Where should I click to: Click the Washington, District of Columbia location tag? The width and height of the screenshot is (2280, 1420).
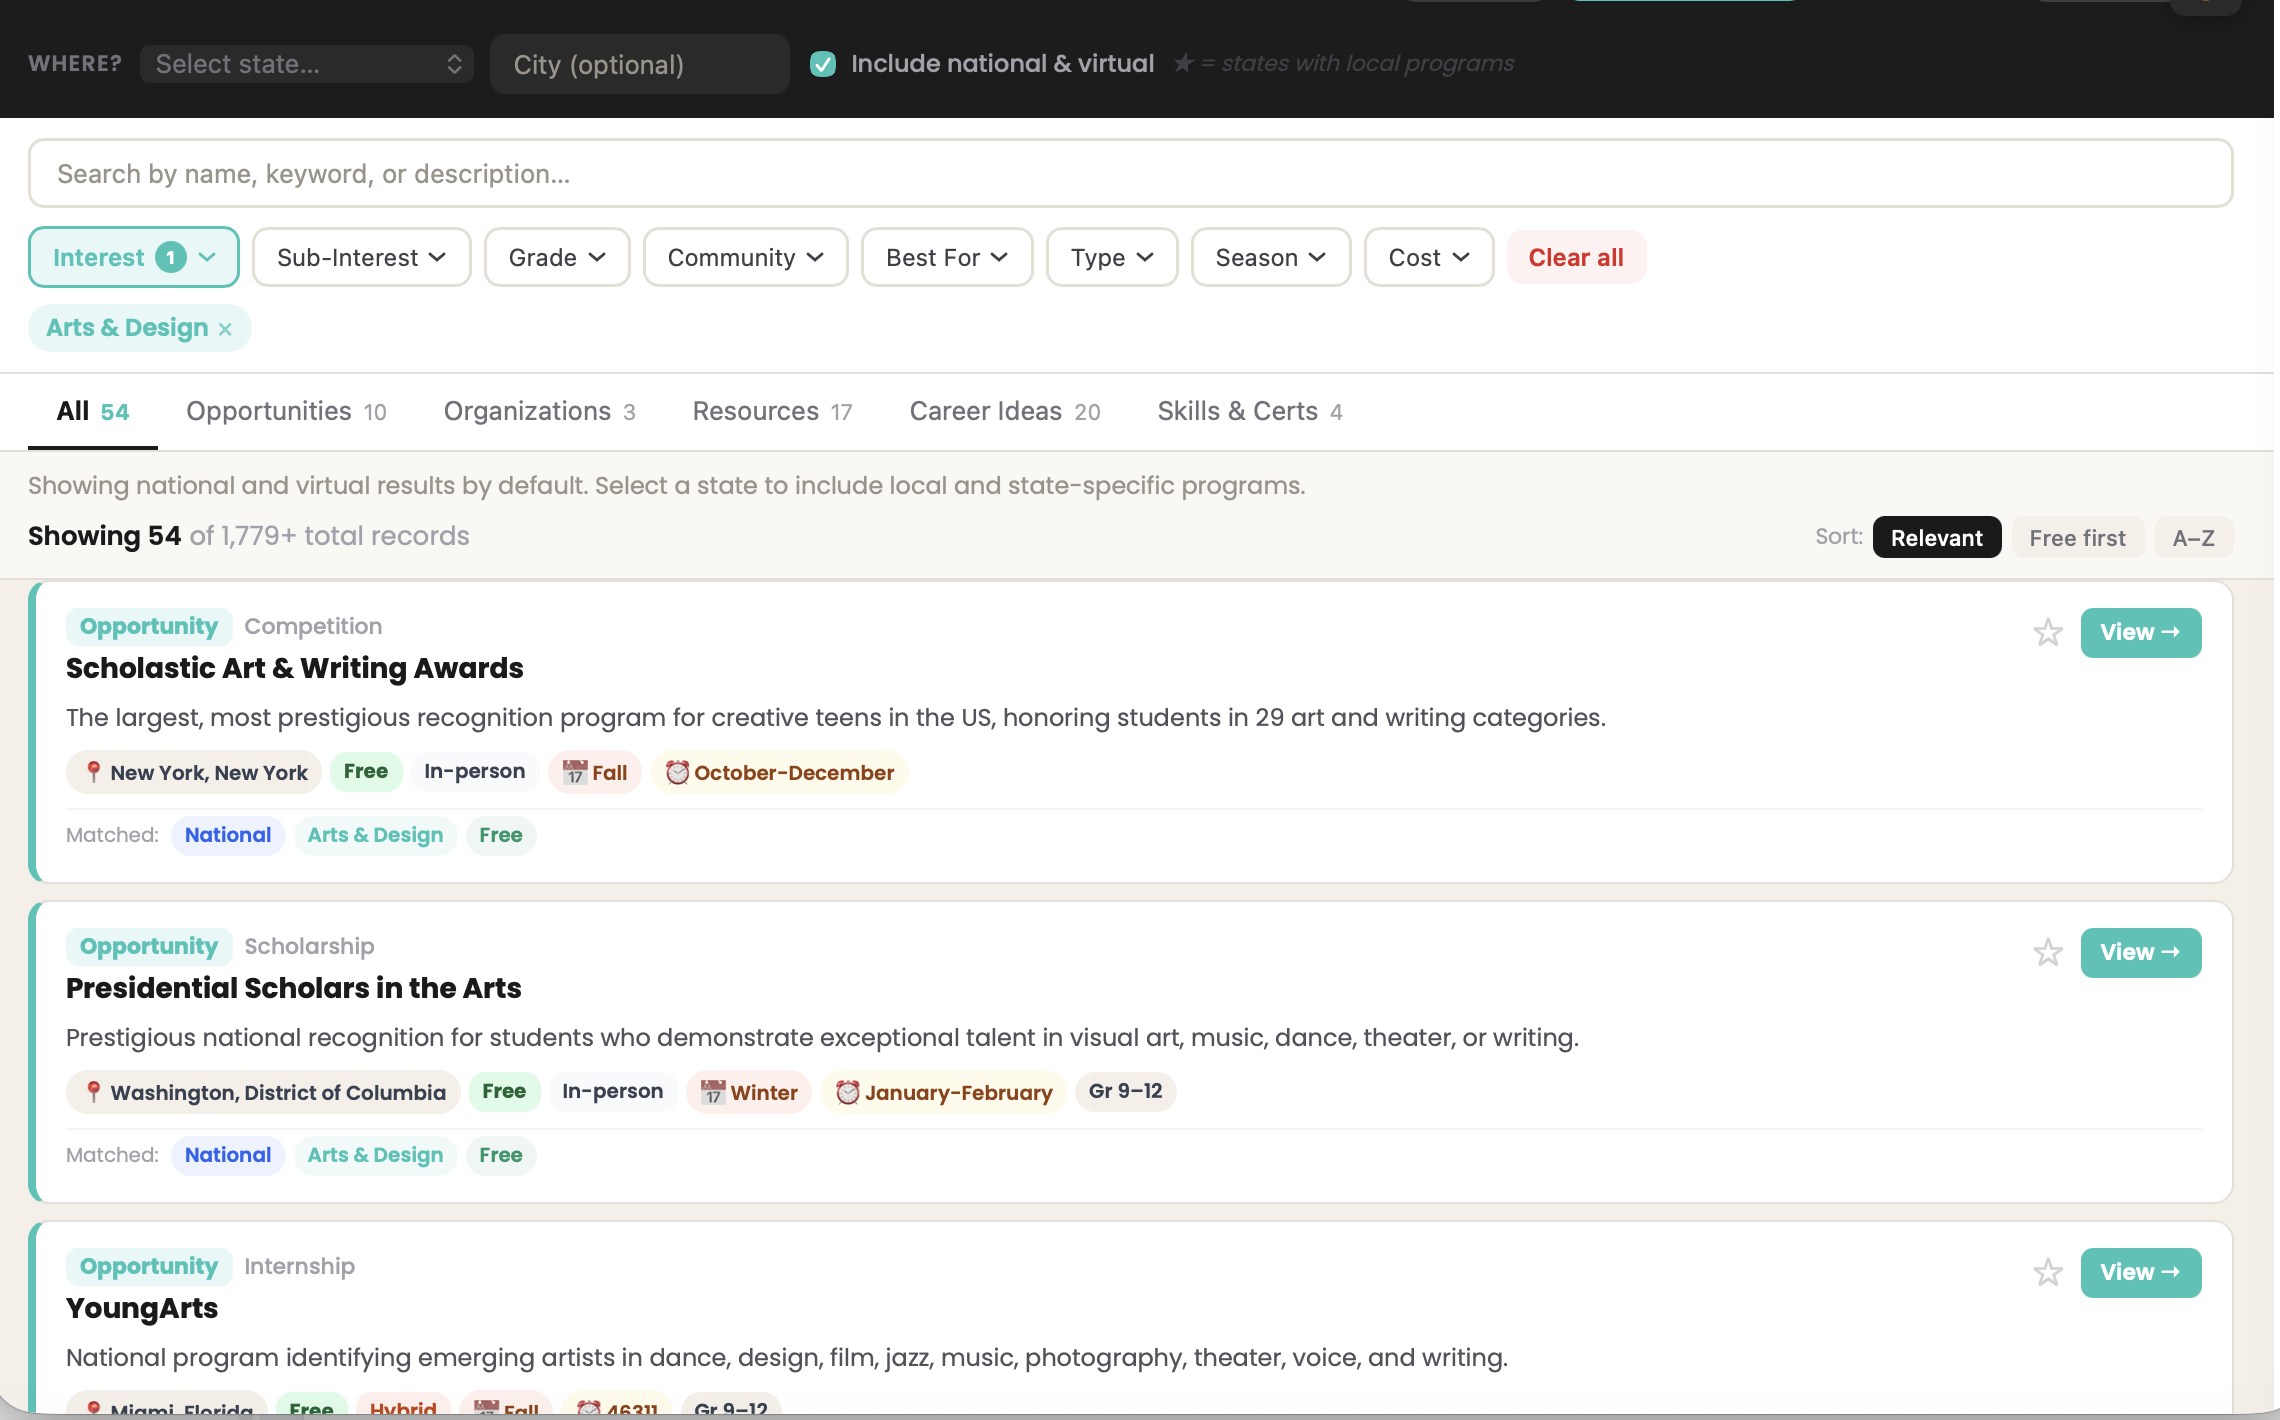click(x=263, y=1092)
